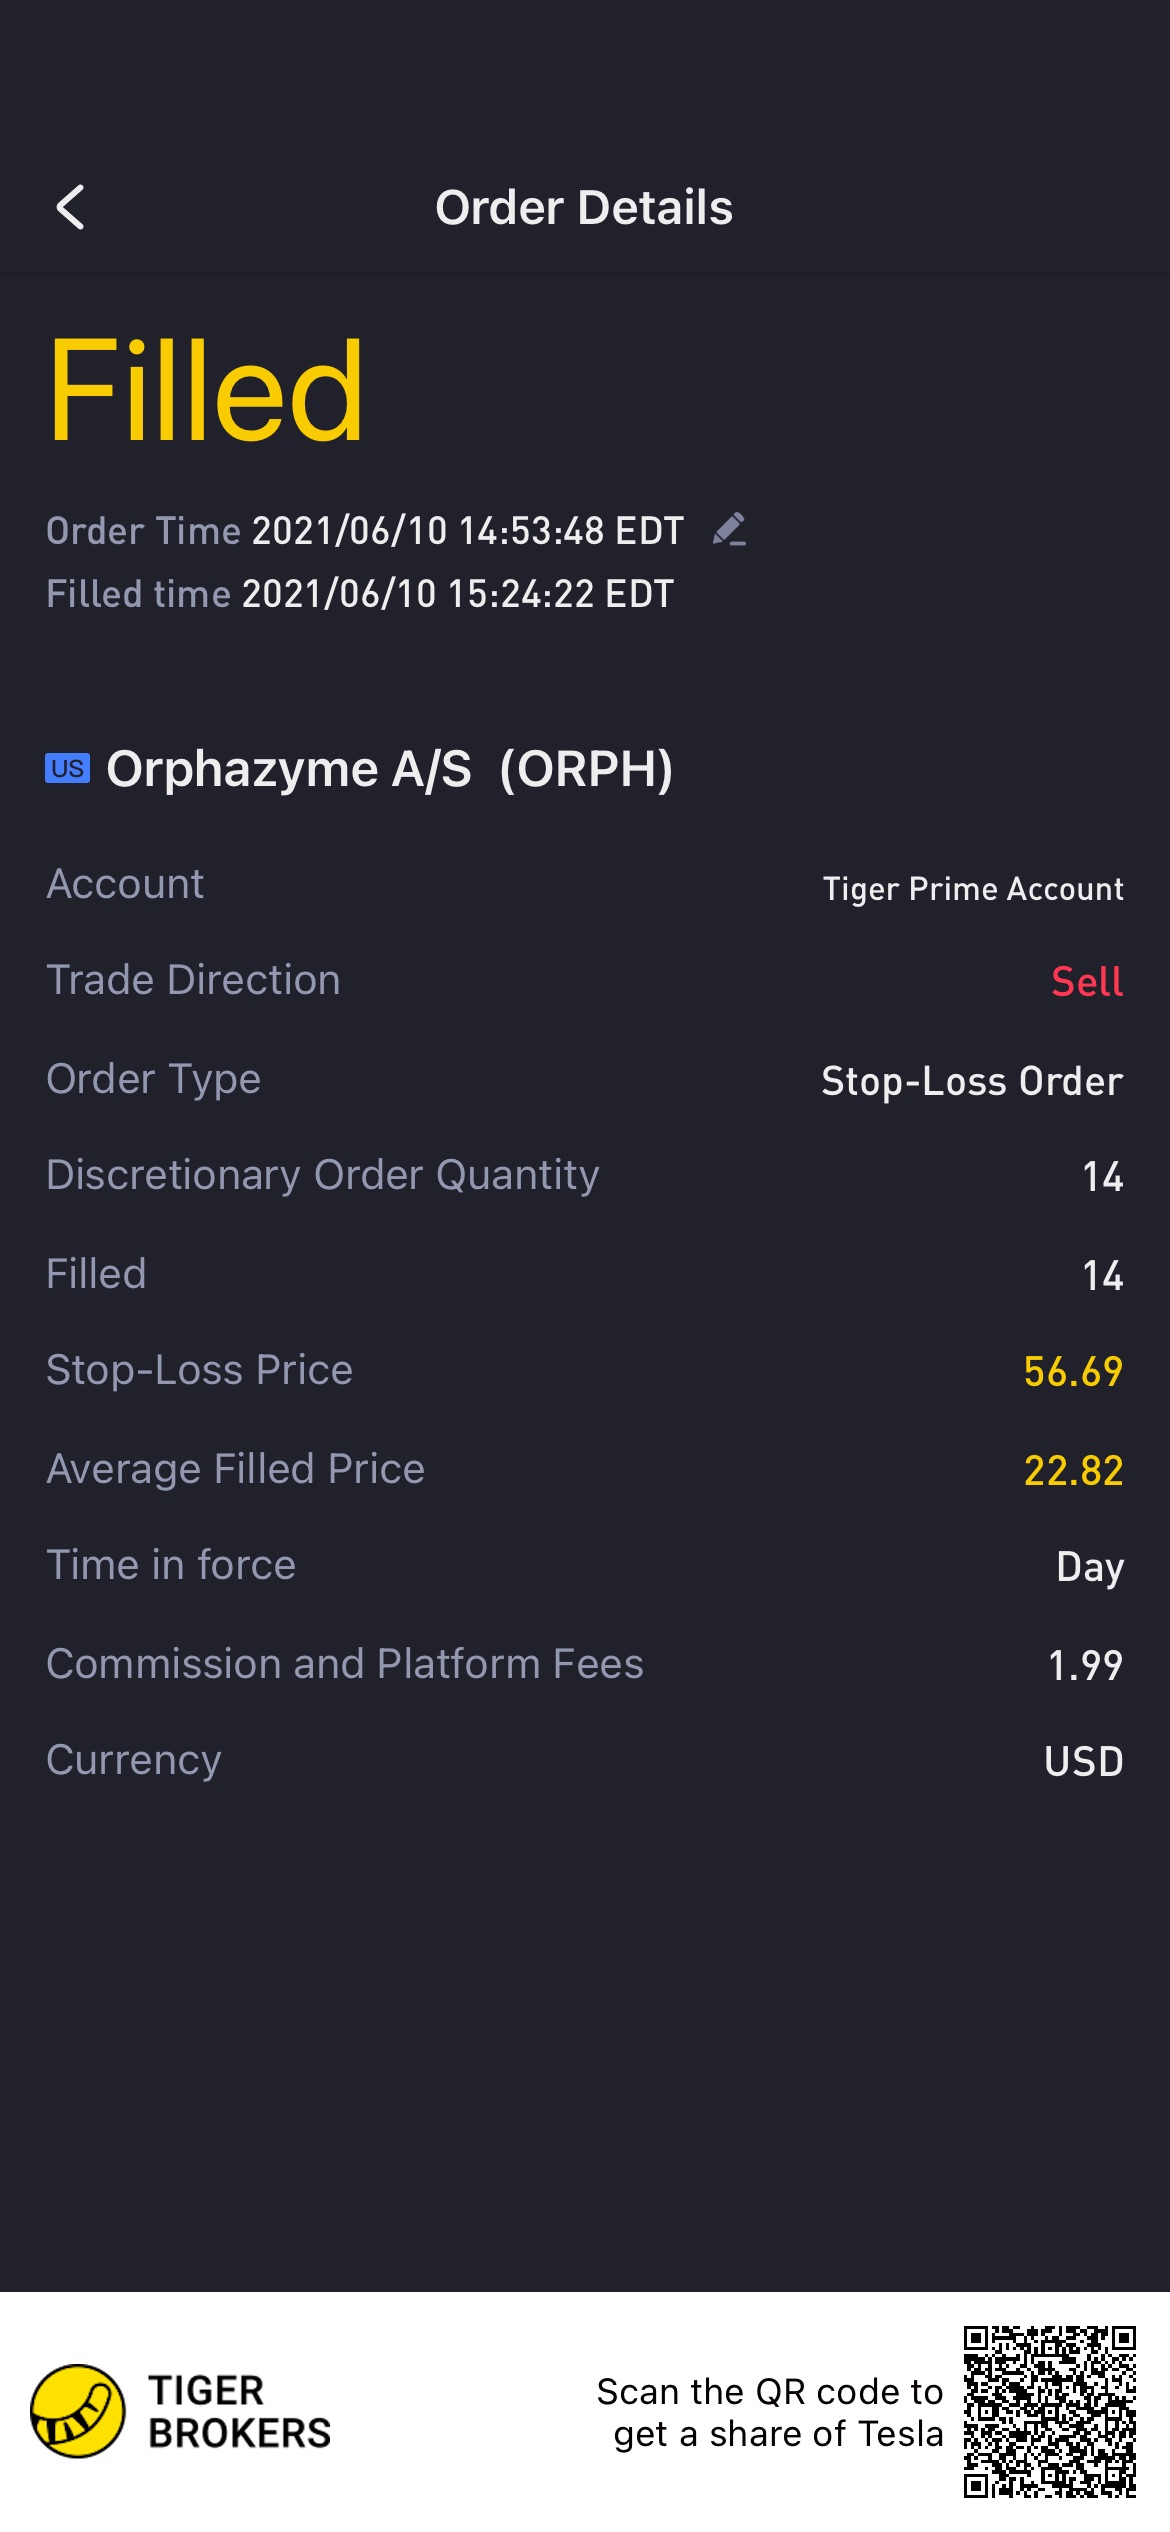This screenshot has width=1170, height=2532.
Task: Click the Order Details title
Action: tap(584, 208)
